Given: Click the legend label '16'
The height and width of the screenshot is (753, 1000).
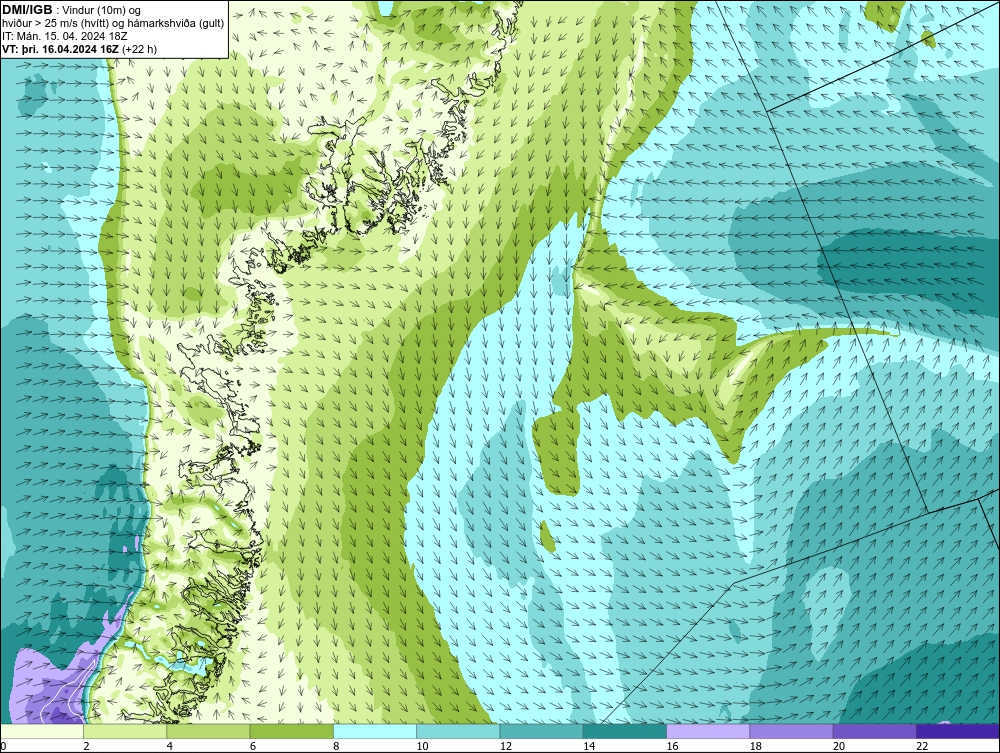Looking at the screenshot, I should [672, 746].
